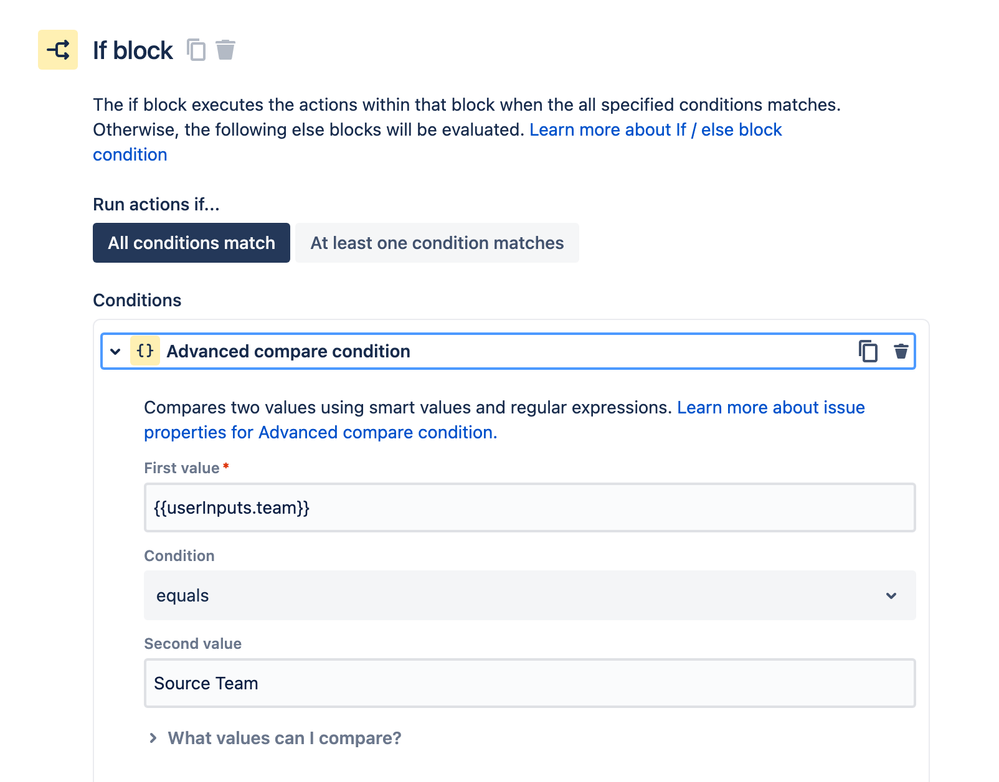Click the Advanced compare condition braces icon
Screen dimensions: 999x782
point(145,351)
